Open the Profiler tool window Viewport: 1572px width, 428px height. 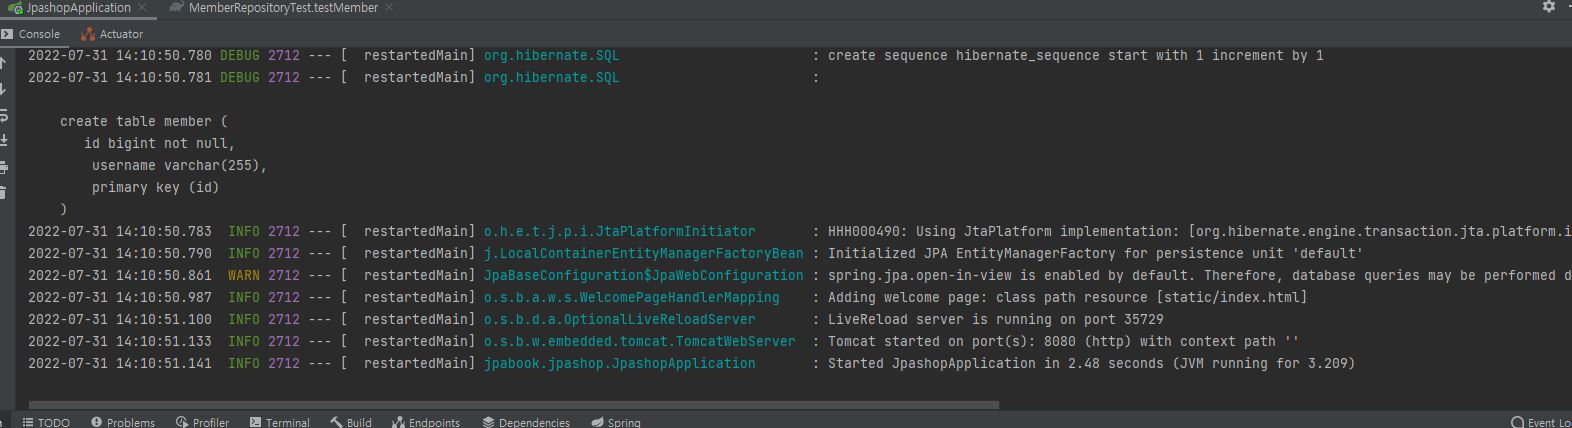[x=203, y=422]
